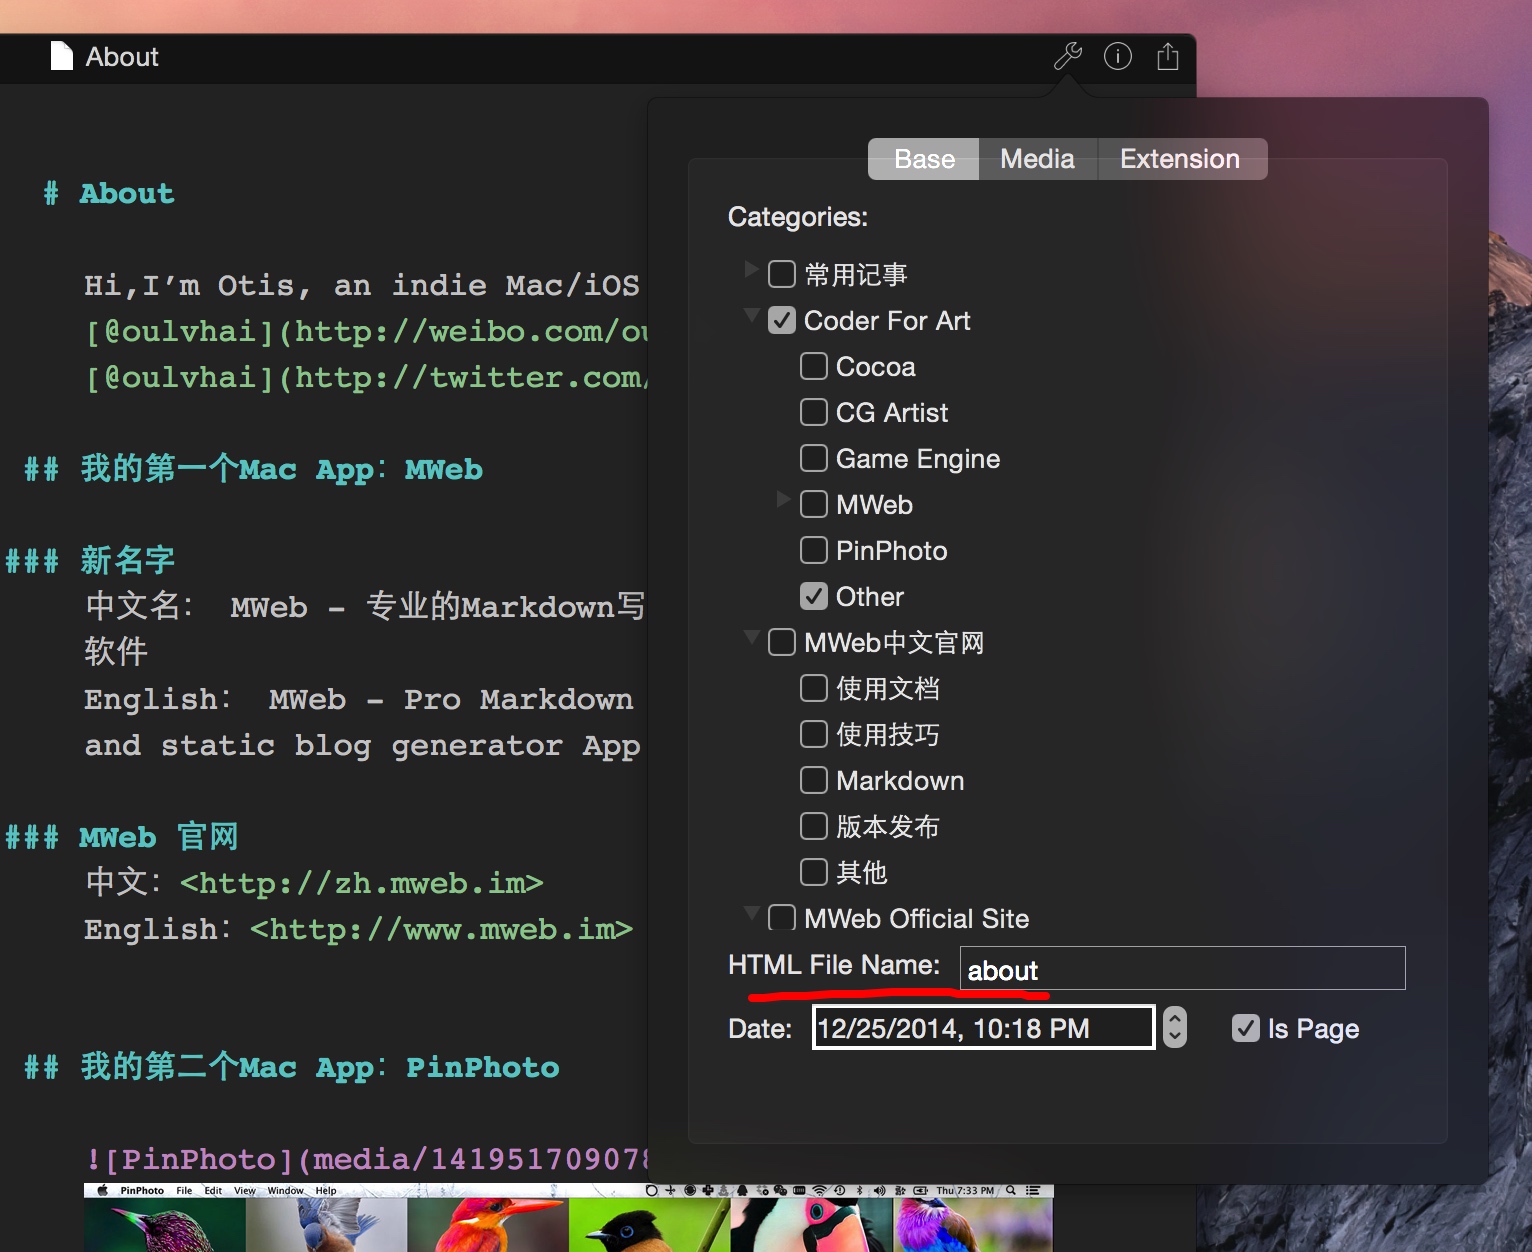Click the www.mweb.im link in editor
Image resolution: width=1532 pixels, height=1252 pixels.
[441, 929]
